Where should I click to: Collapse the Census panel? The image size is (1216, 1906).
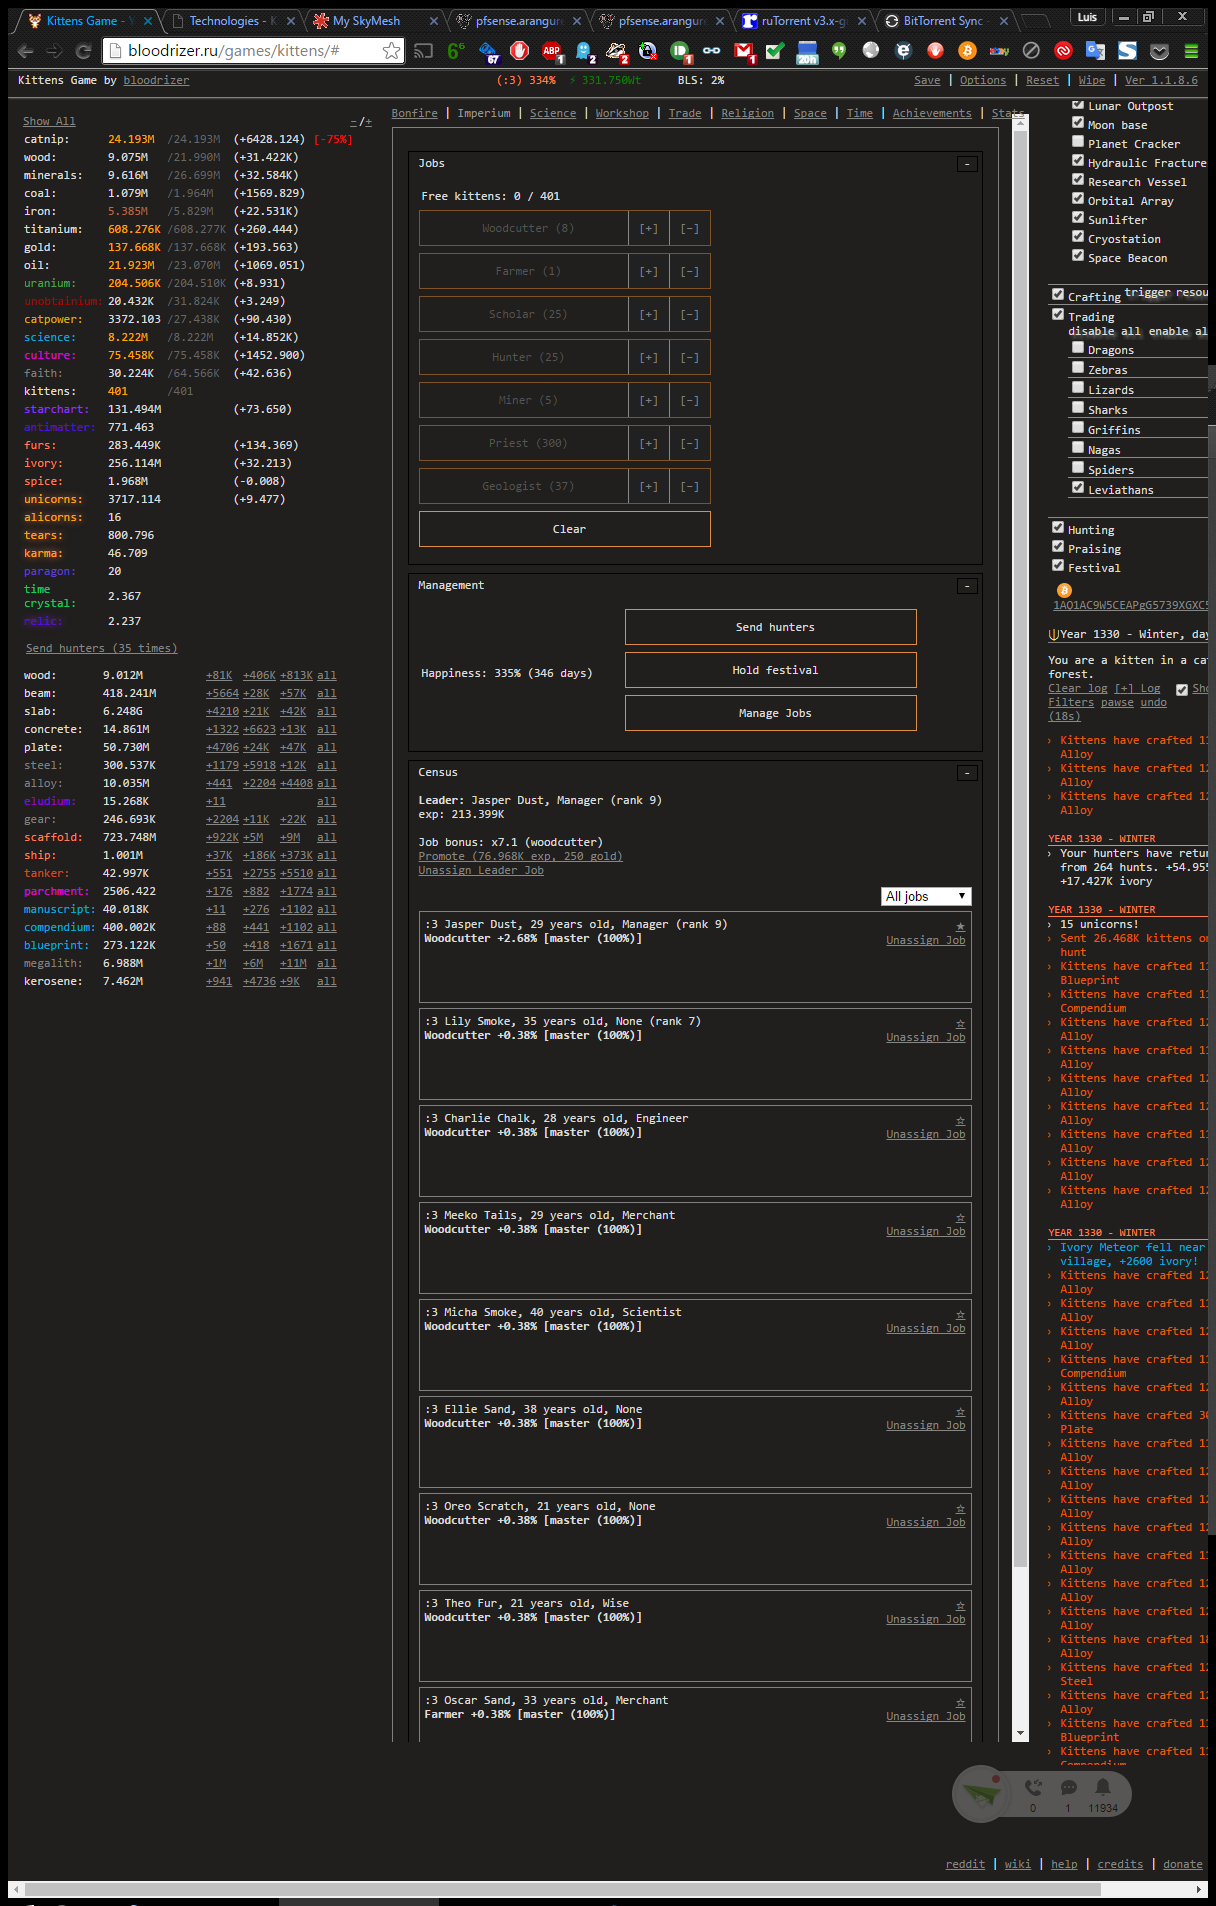[967, 773]
